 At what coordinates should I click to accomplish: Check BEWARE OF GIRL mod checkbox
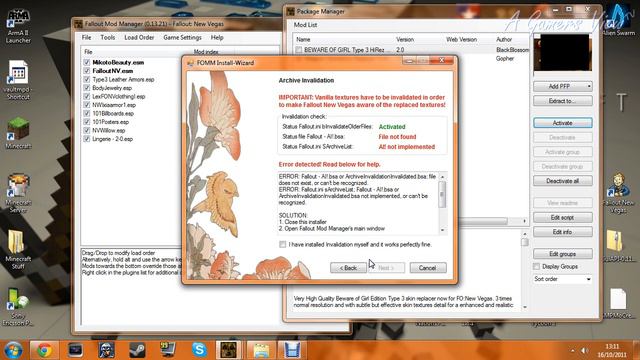[x=299, y=50]
